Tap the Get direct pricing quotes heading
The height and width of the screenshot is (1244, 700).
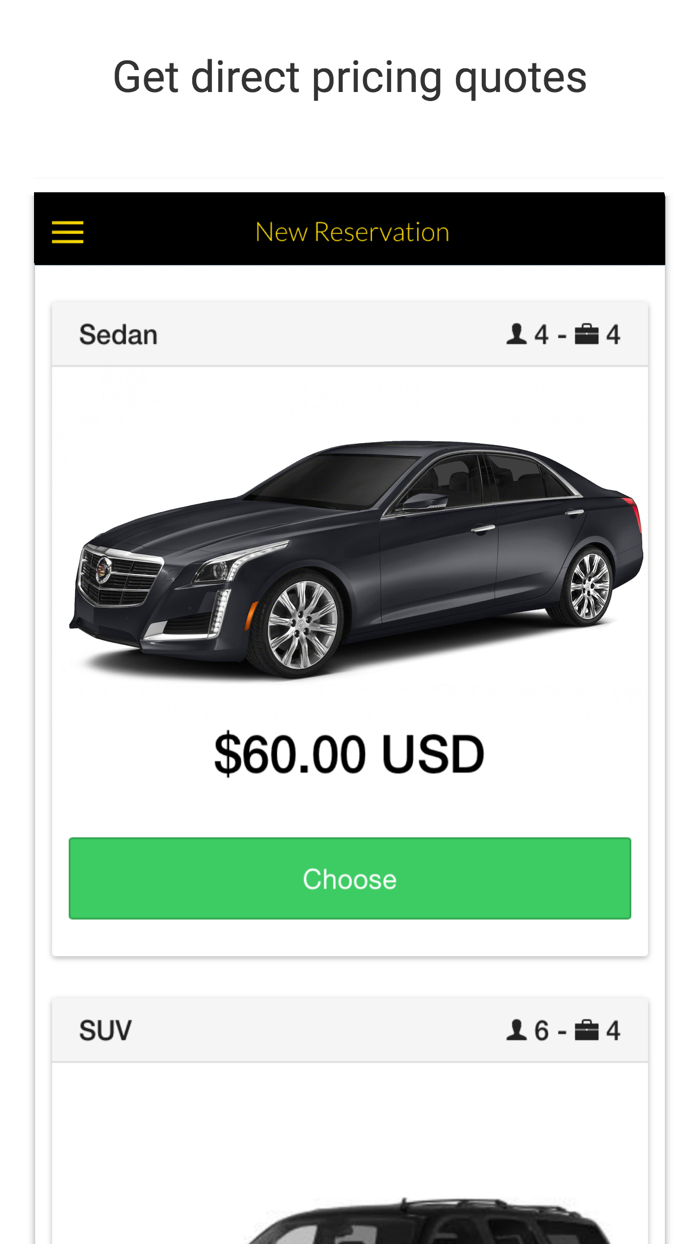350,75
